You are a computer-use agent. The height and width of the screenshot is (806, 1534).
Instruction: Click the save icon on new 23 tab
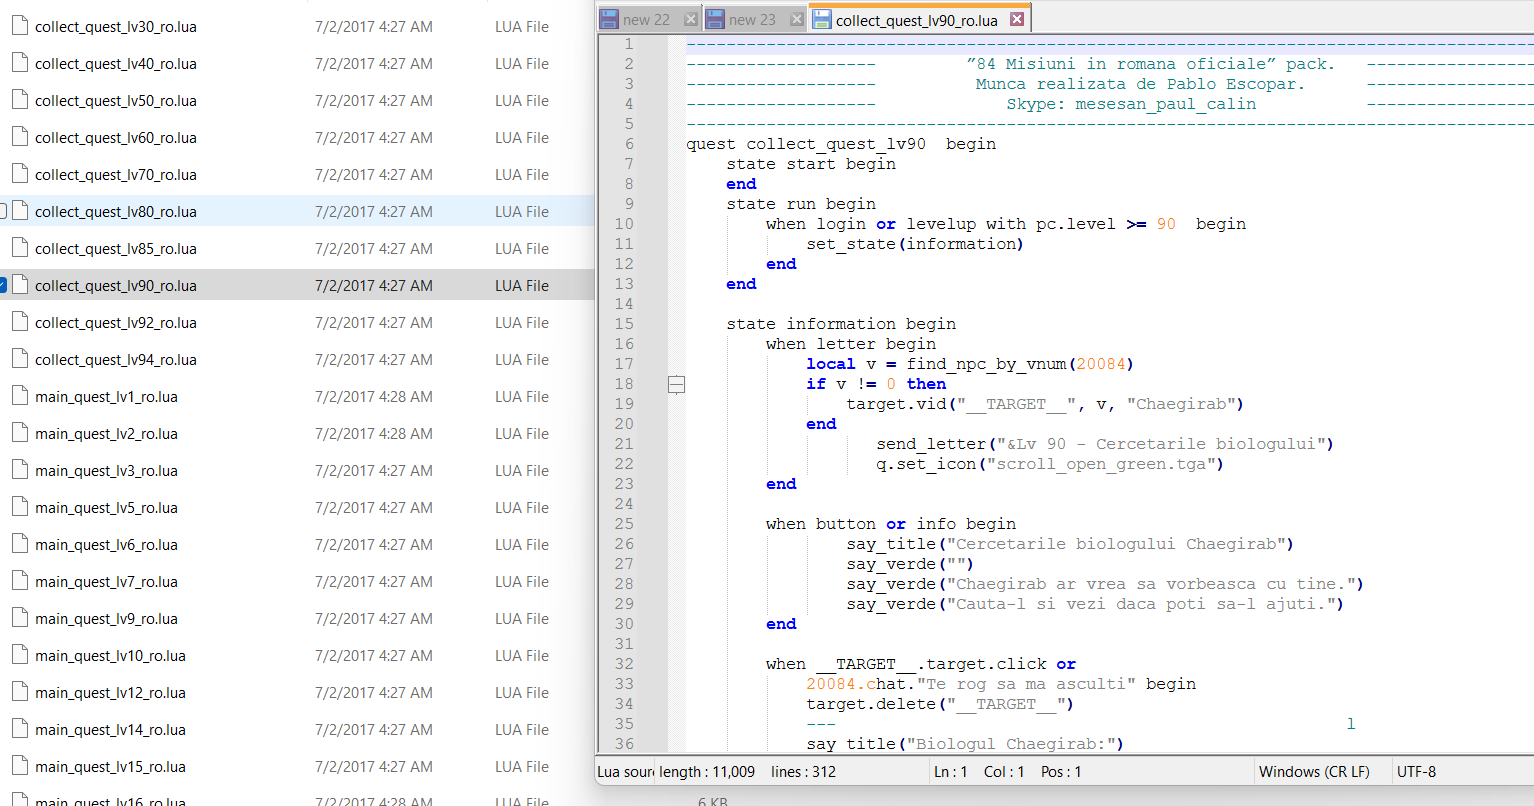tap(715, 19)
